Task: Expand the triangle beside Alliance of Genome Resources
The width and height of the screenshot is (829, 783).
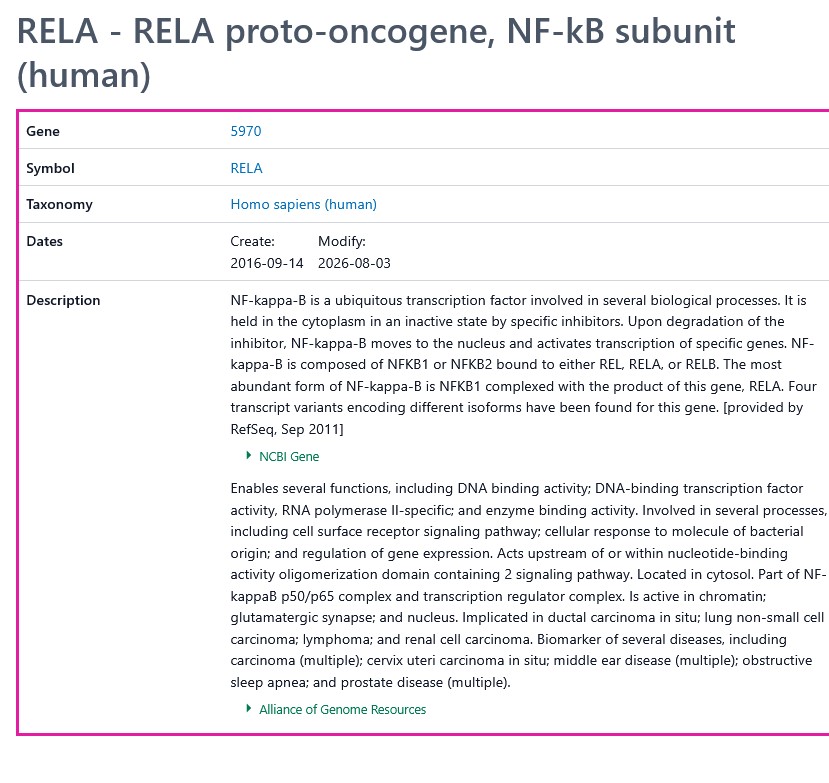Action: click(x=248, y=708)
